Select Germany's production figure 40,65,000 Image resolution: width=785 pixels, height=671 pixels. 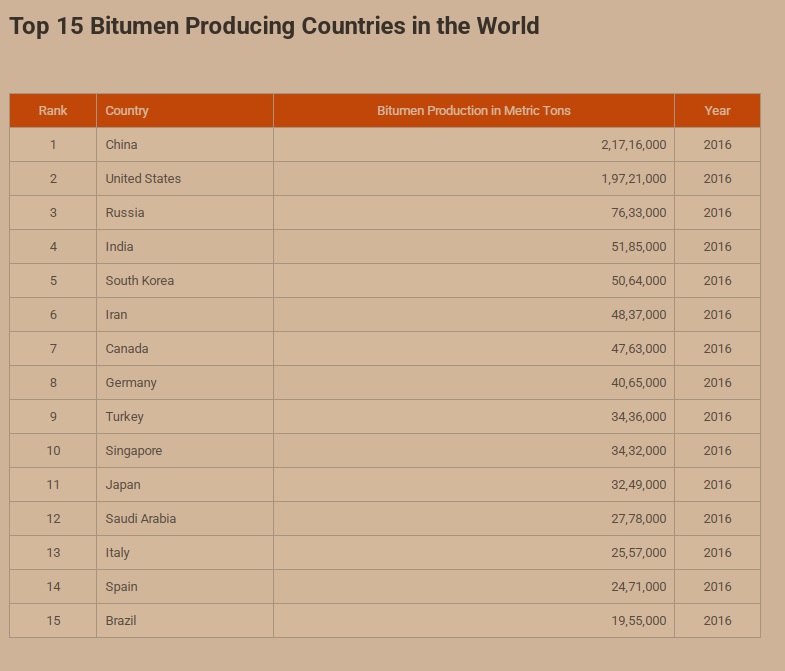click(x=638, y=383)
